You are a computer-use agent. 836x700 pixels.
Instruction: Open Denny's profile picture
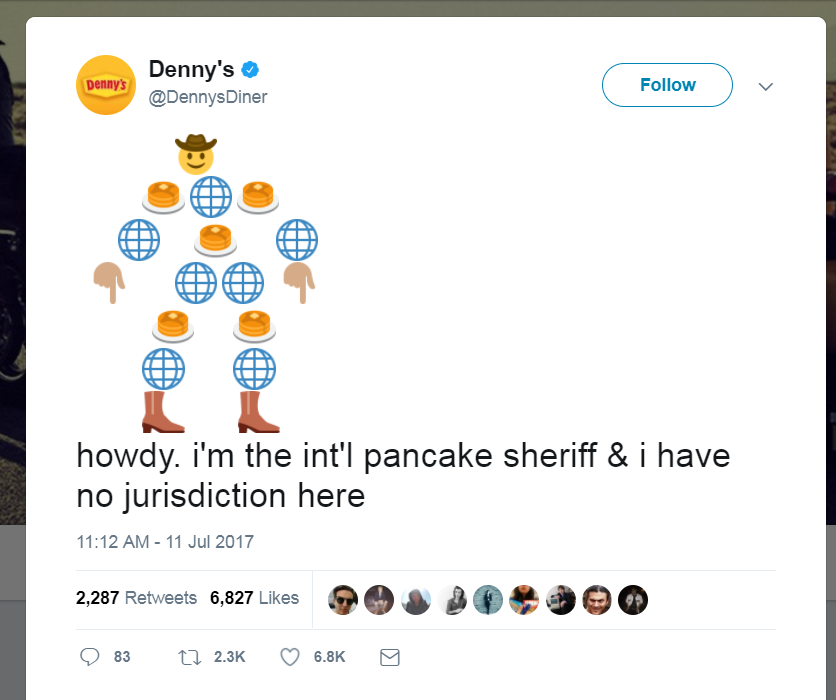tap(105, 85)
